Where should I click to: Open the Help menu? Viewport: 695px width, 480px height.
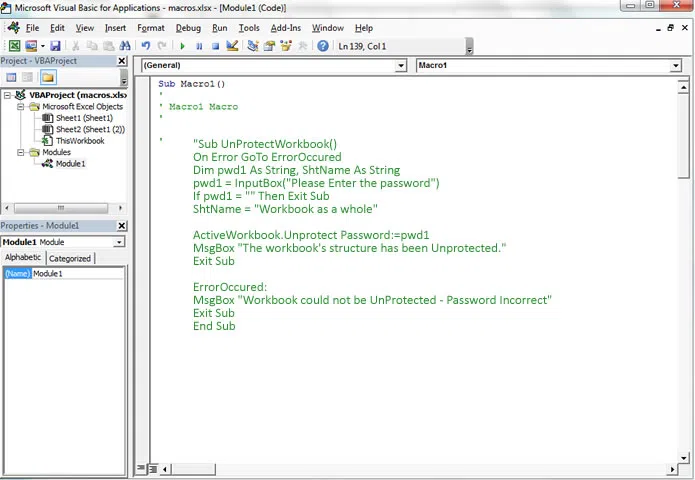[x=364, y=28]
